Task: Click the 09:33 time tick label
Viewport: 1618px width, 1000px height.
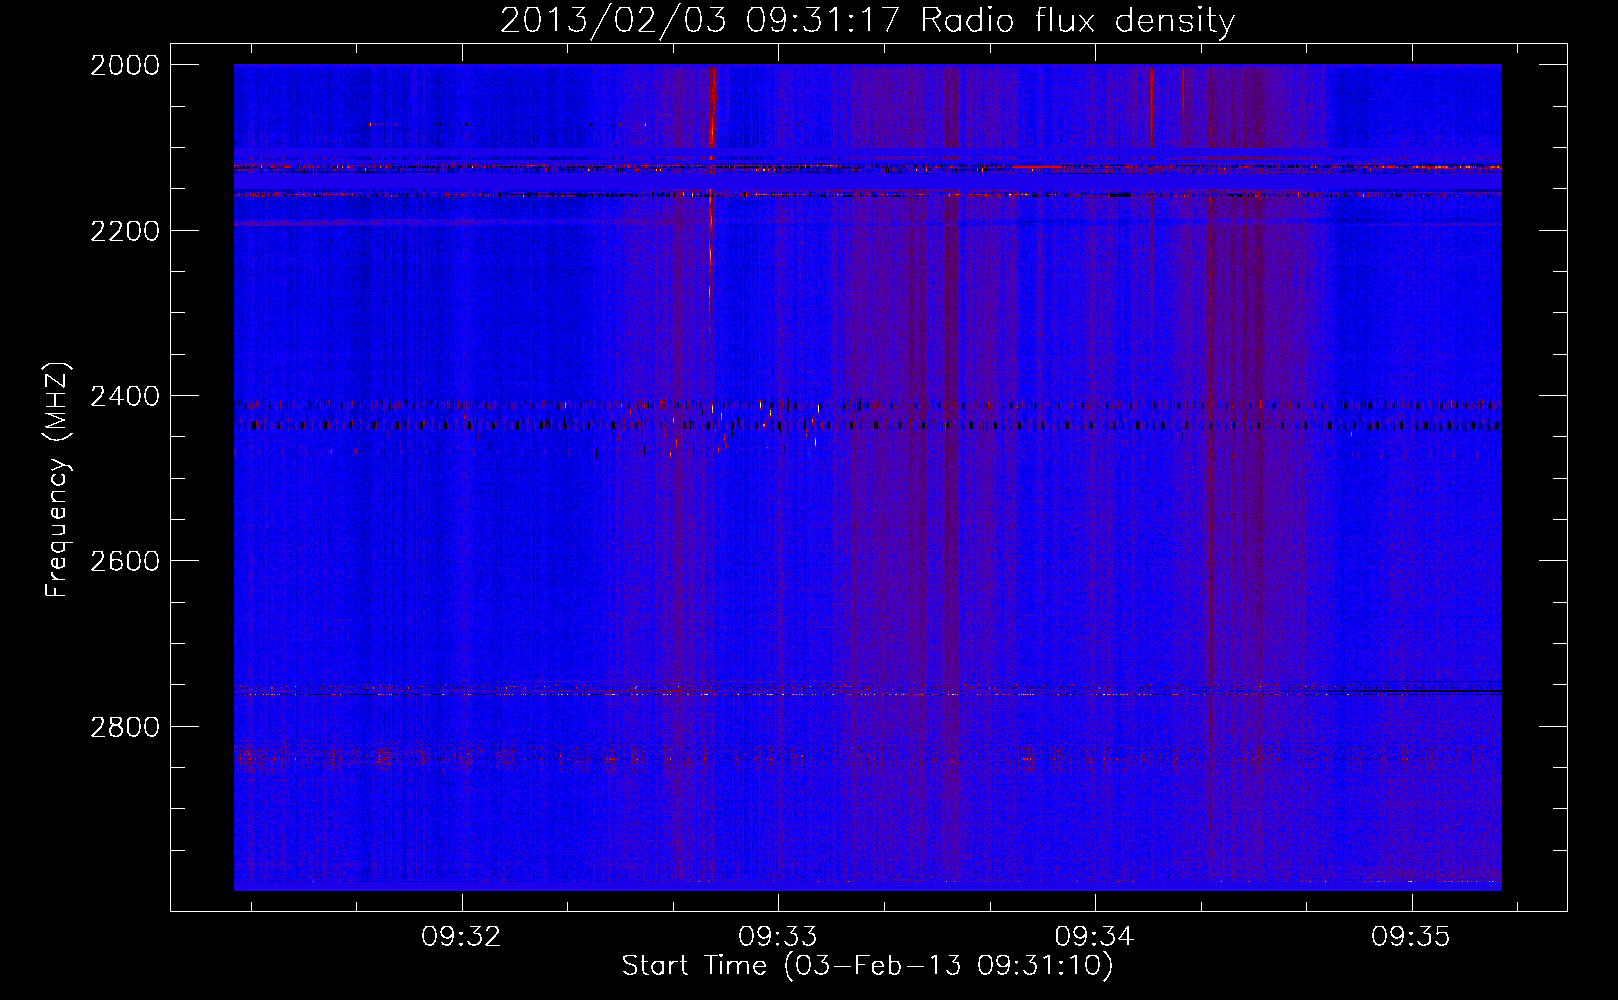Action: 778,937
